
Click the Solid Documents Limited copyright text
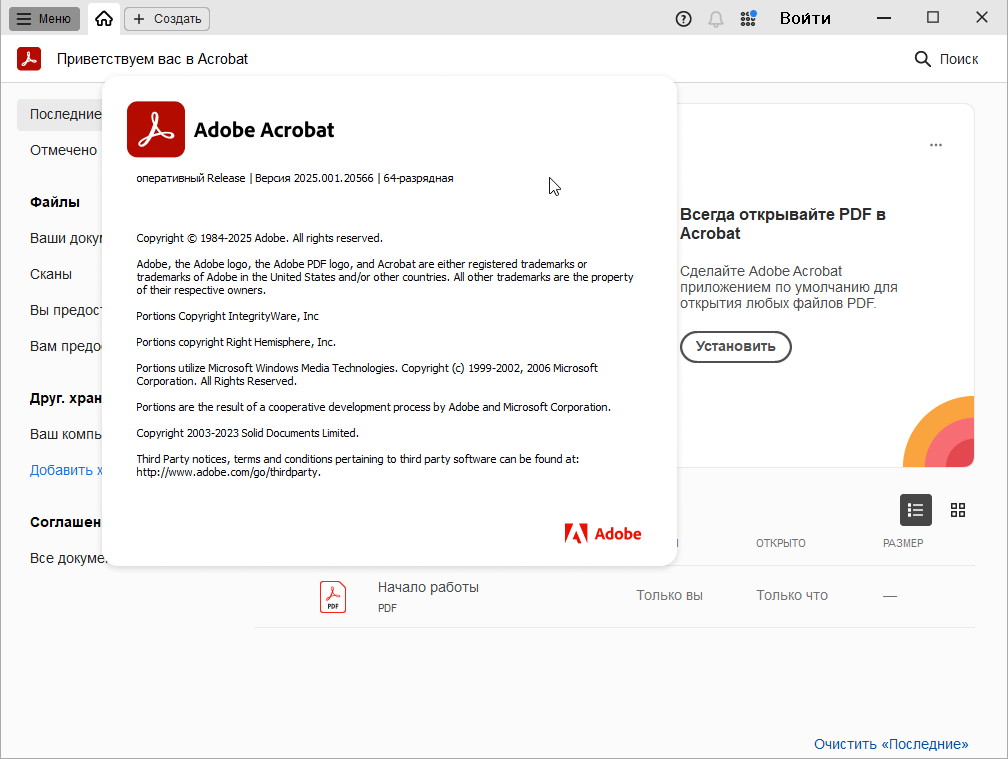pyautogui.click(x=248, y=433)
